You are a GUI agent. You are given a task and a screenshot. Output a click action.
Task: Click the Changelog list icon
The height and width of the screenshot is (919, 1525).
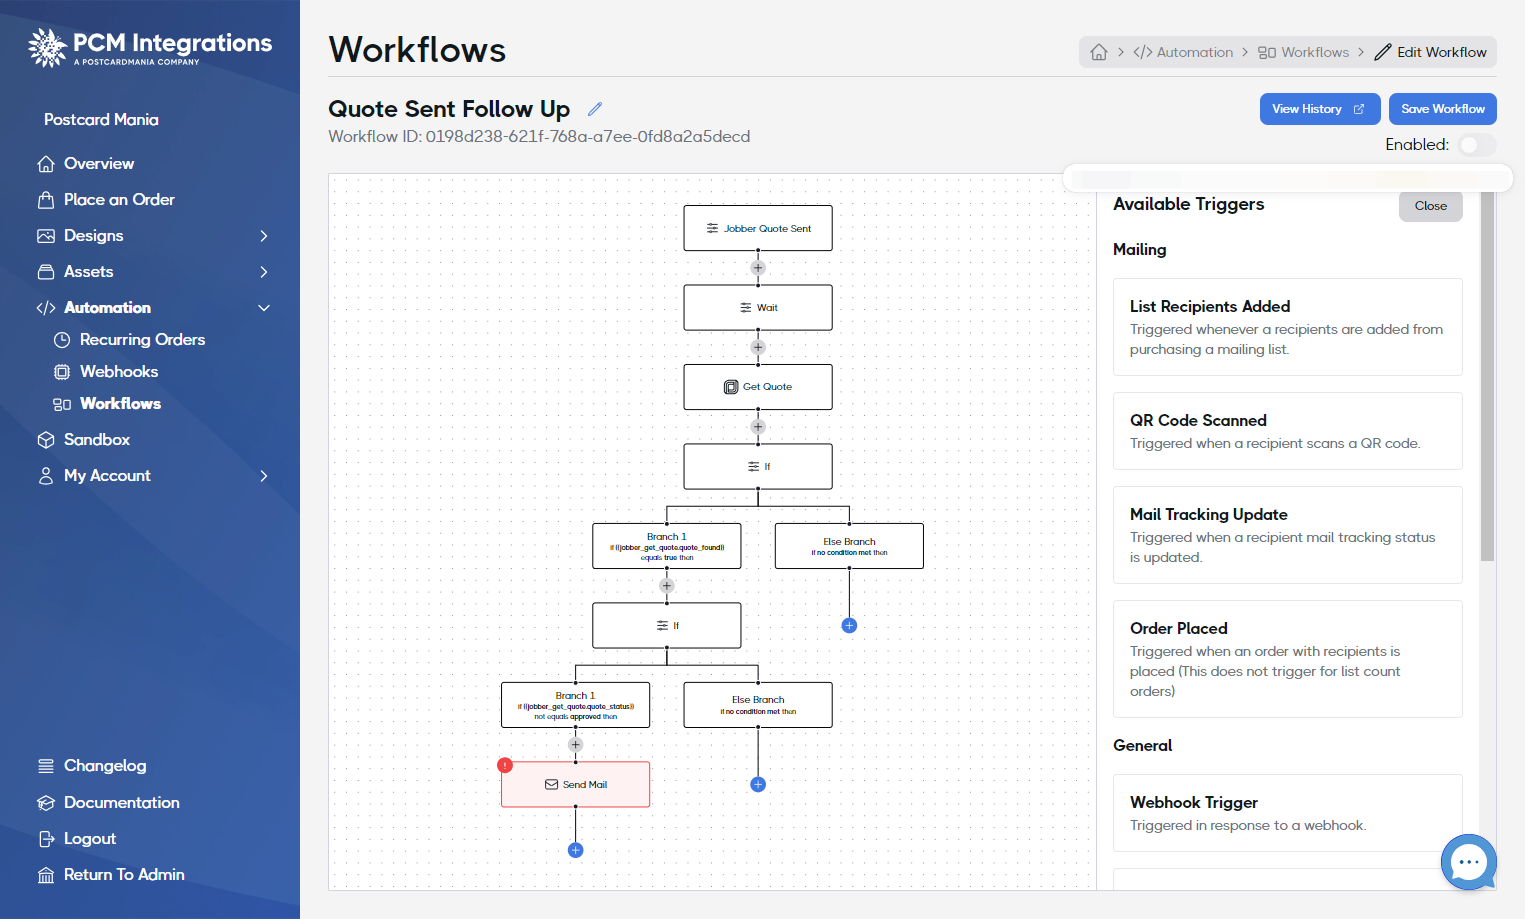click(46, 766)
